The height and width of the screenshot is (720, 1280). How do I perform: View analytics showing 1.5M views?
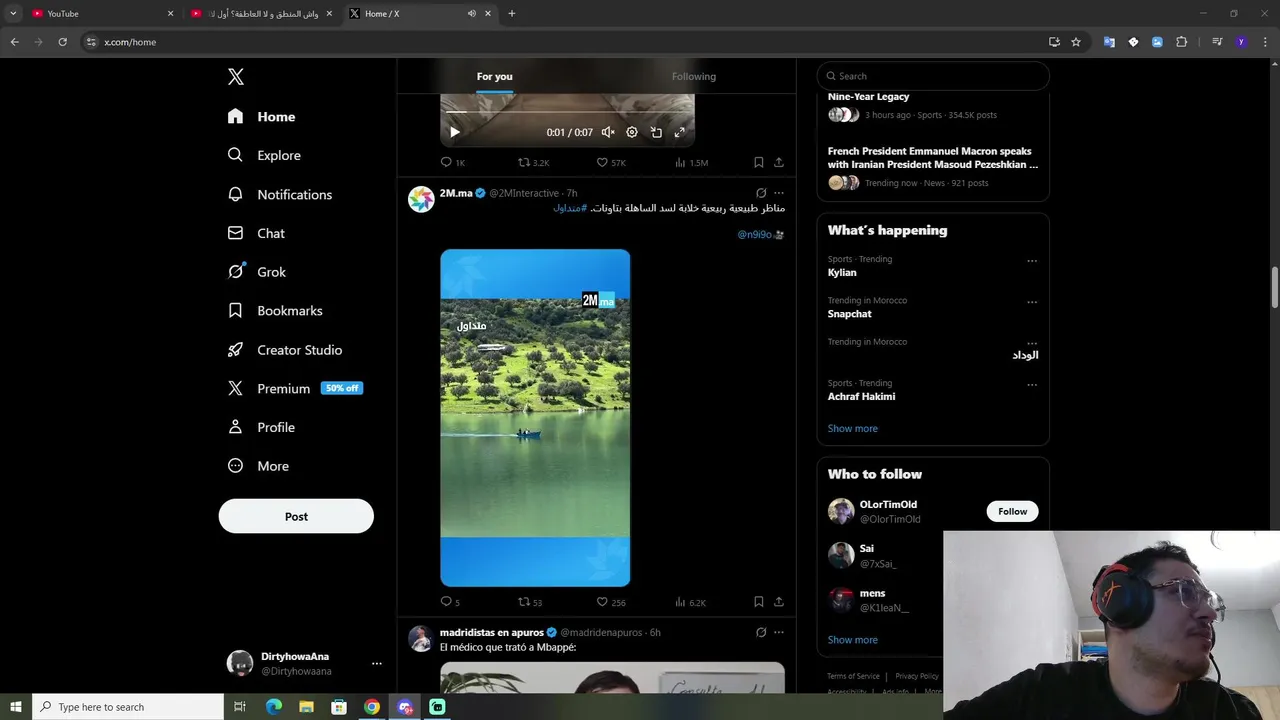click(691, 162)
